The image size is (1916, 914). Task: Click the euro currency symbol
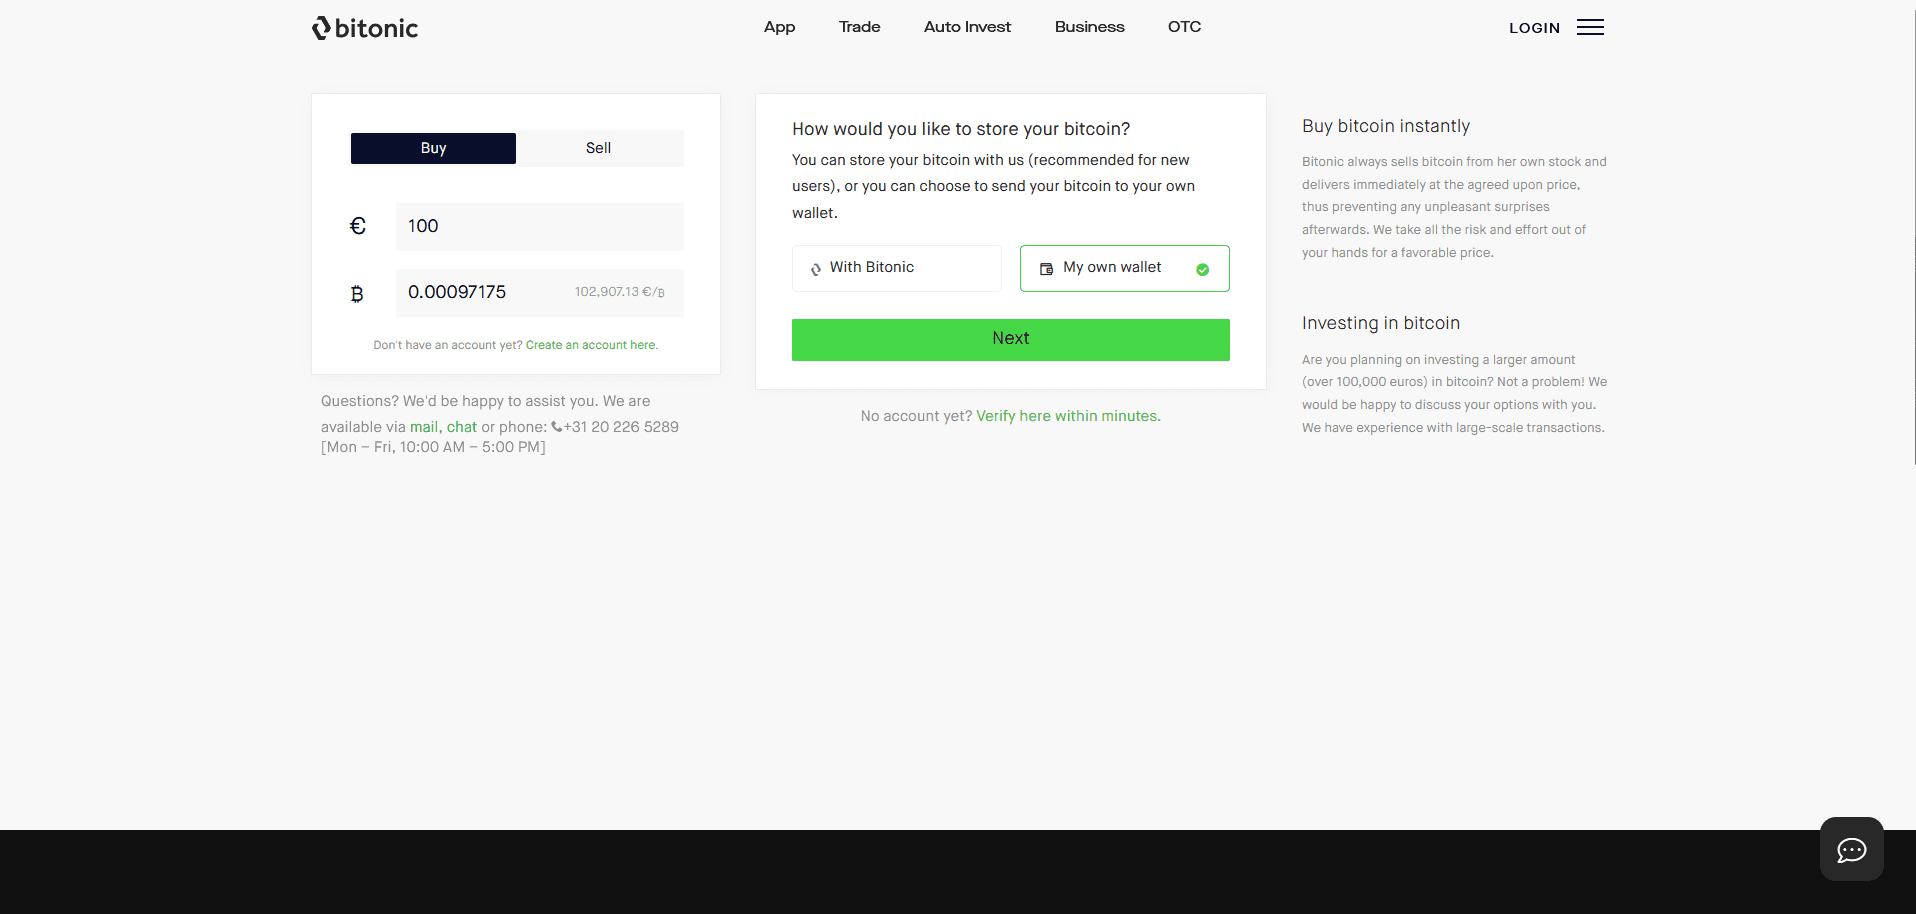coord(358,227)
